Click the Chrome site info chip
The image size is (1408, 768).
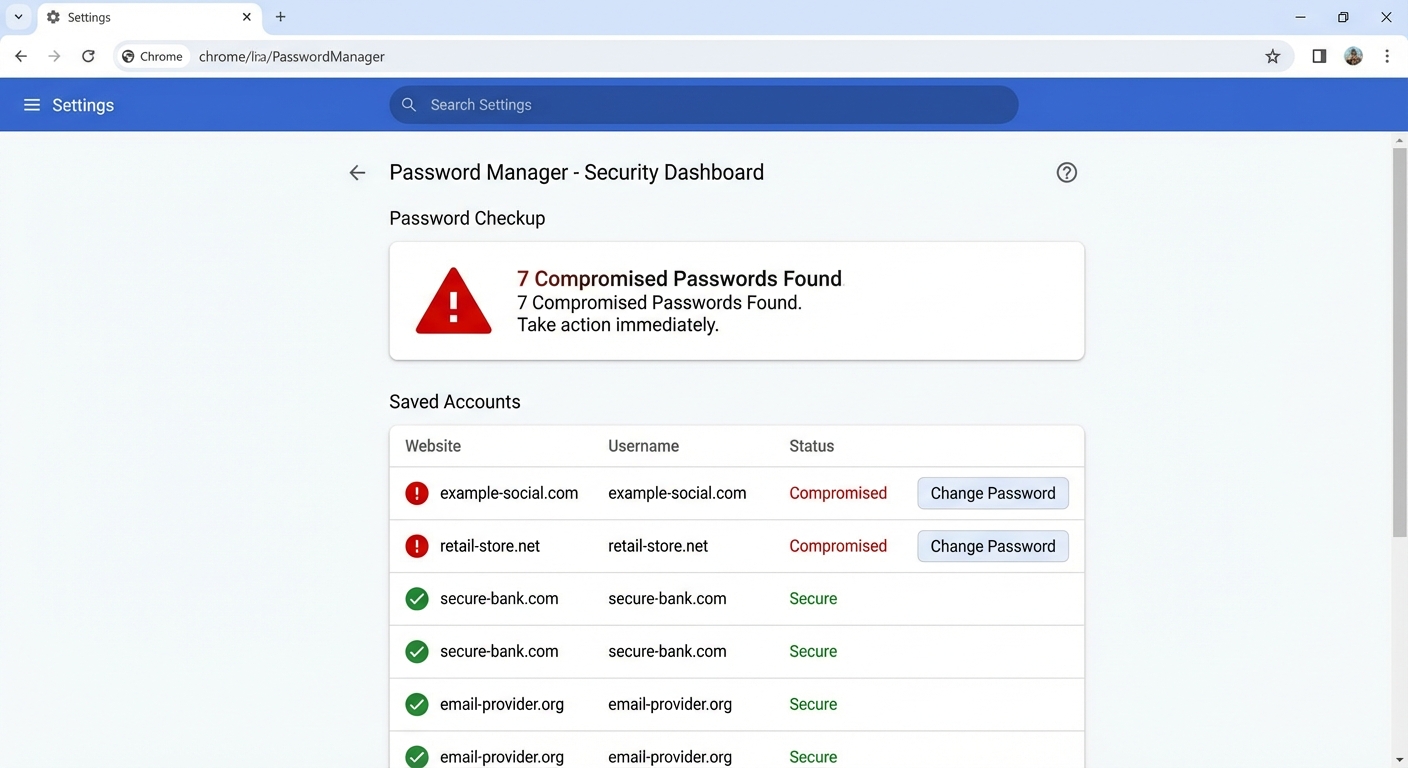[x=152, y=56]
